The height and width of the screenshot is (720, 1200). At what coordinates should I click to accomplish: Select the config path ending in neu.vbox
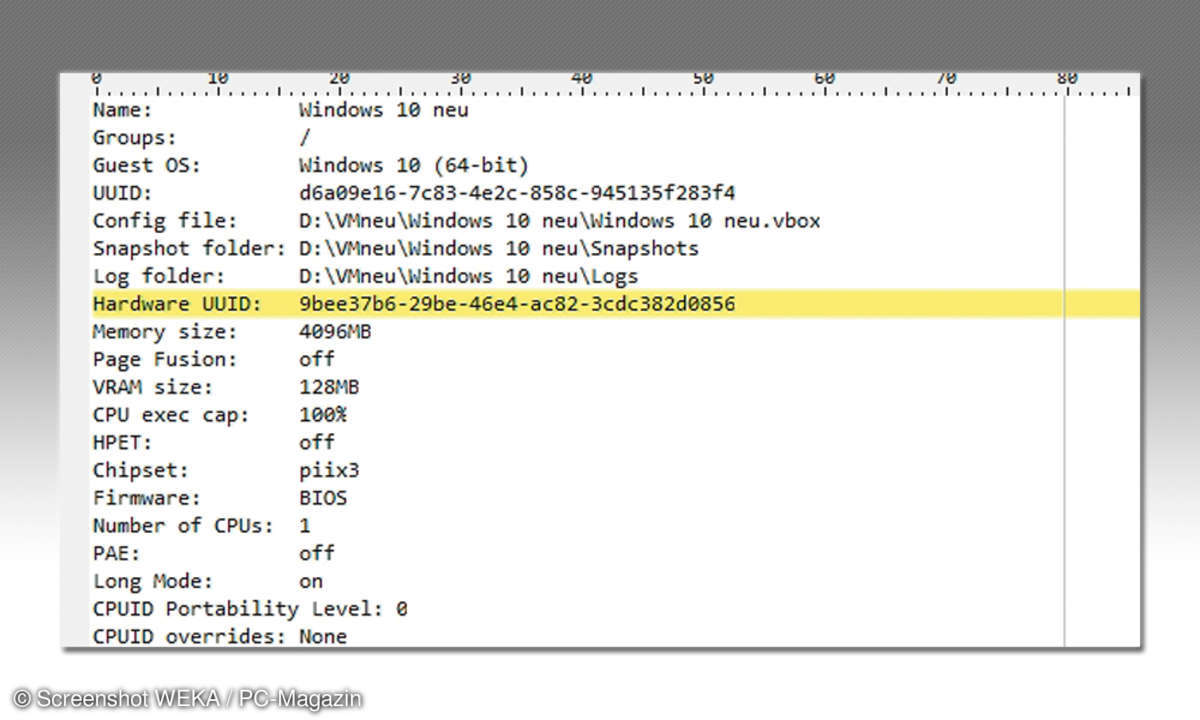[560, 221]
